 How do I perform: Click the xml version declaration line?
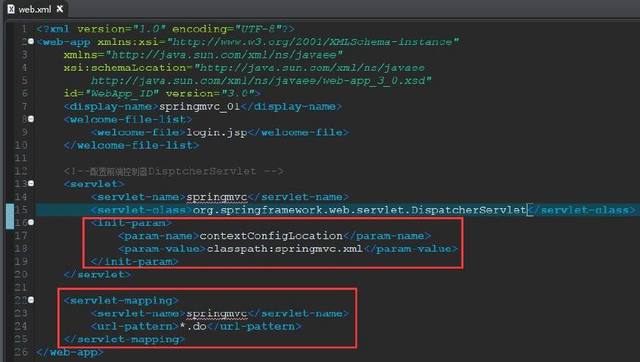tap(165, 29)
